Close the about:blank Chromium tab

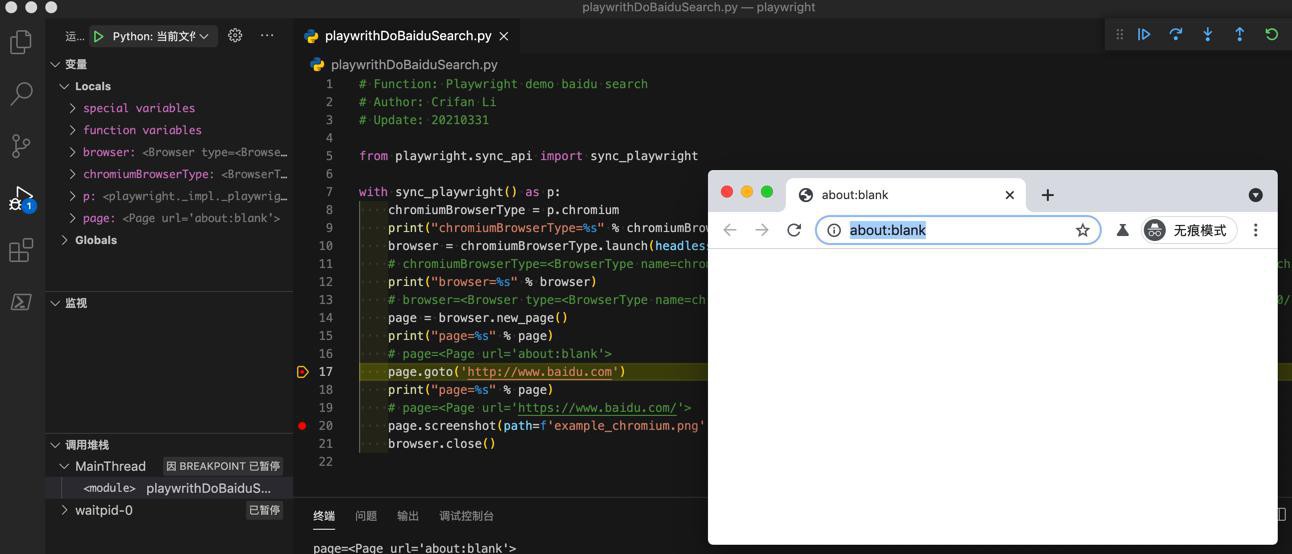coord(1010,195)
